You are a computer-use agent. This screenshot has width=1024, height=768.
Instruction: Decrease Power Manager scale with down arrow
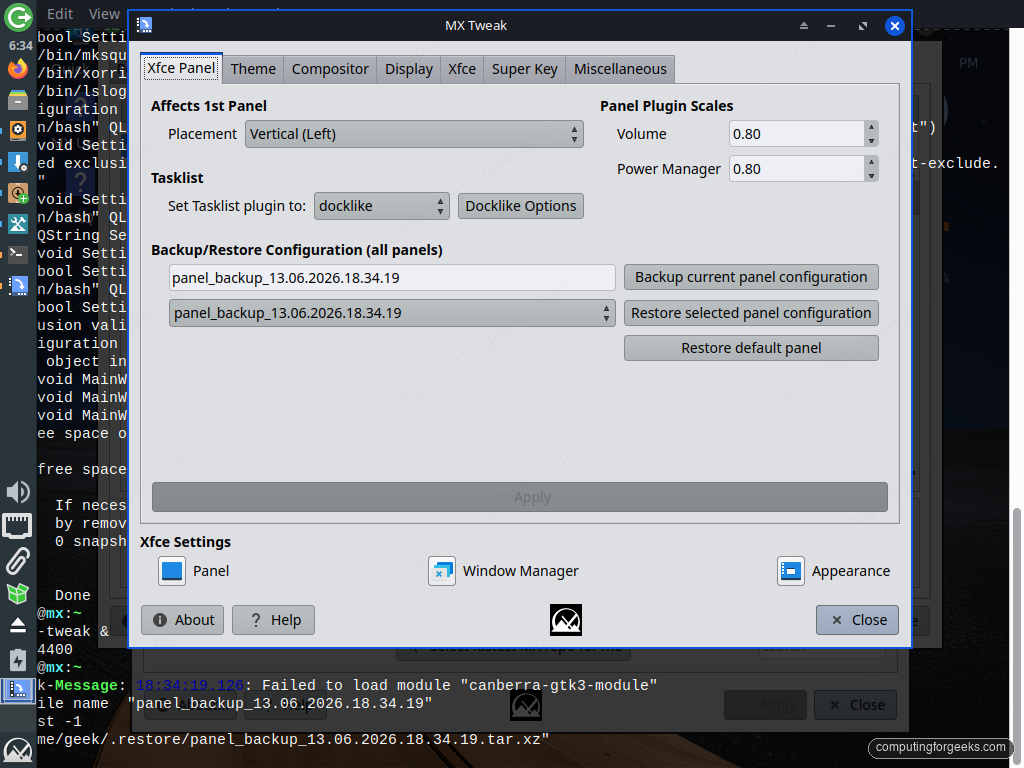click(871, 176)
